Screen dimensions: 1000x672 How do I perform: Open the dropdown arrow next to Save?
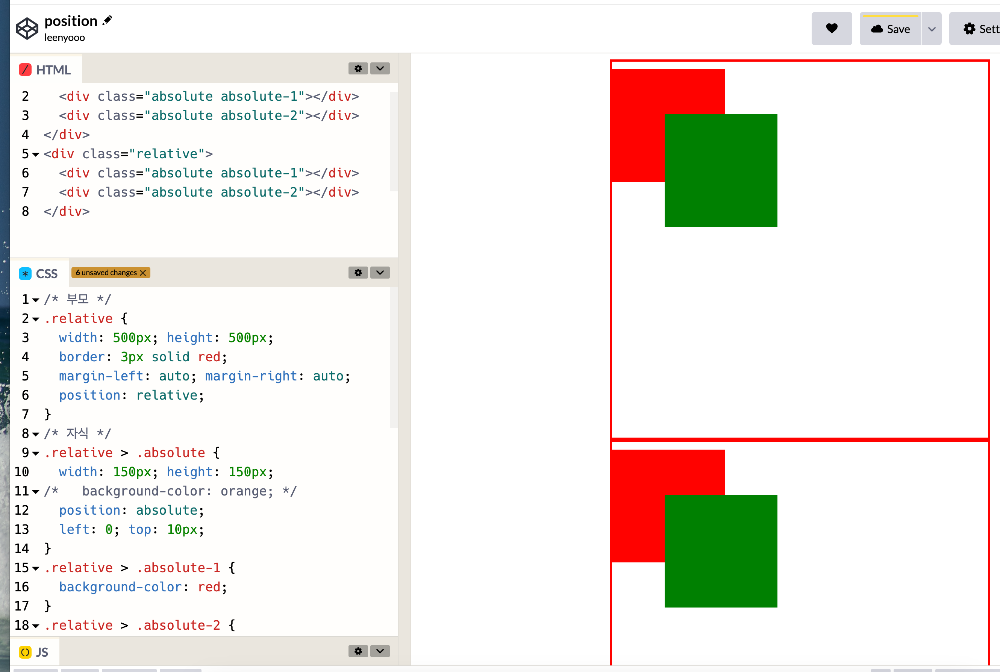pos(932,29)
